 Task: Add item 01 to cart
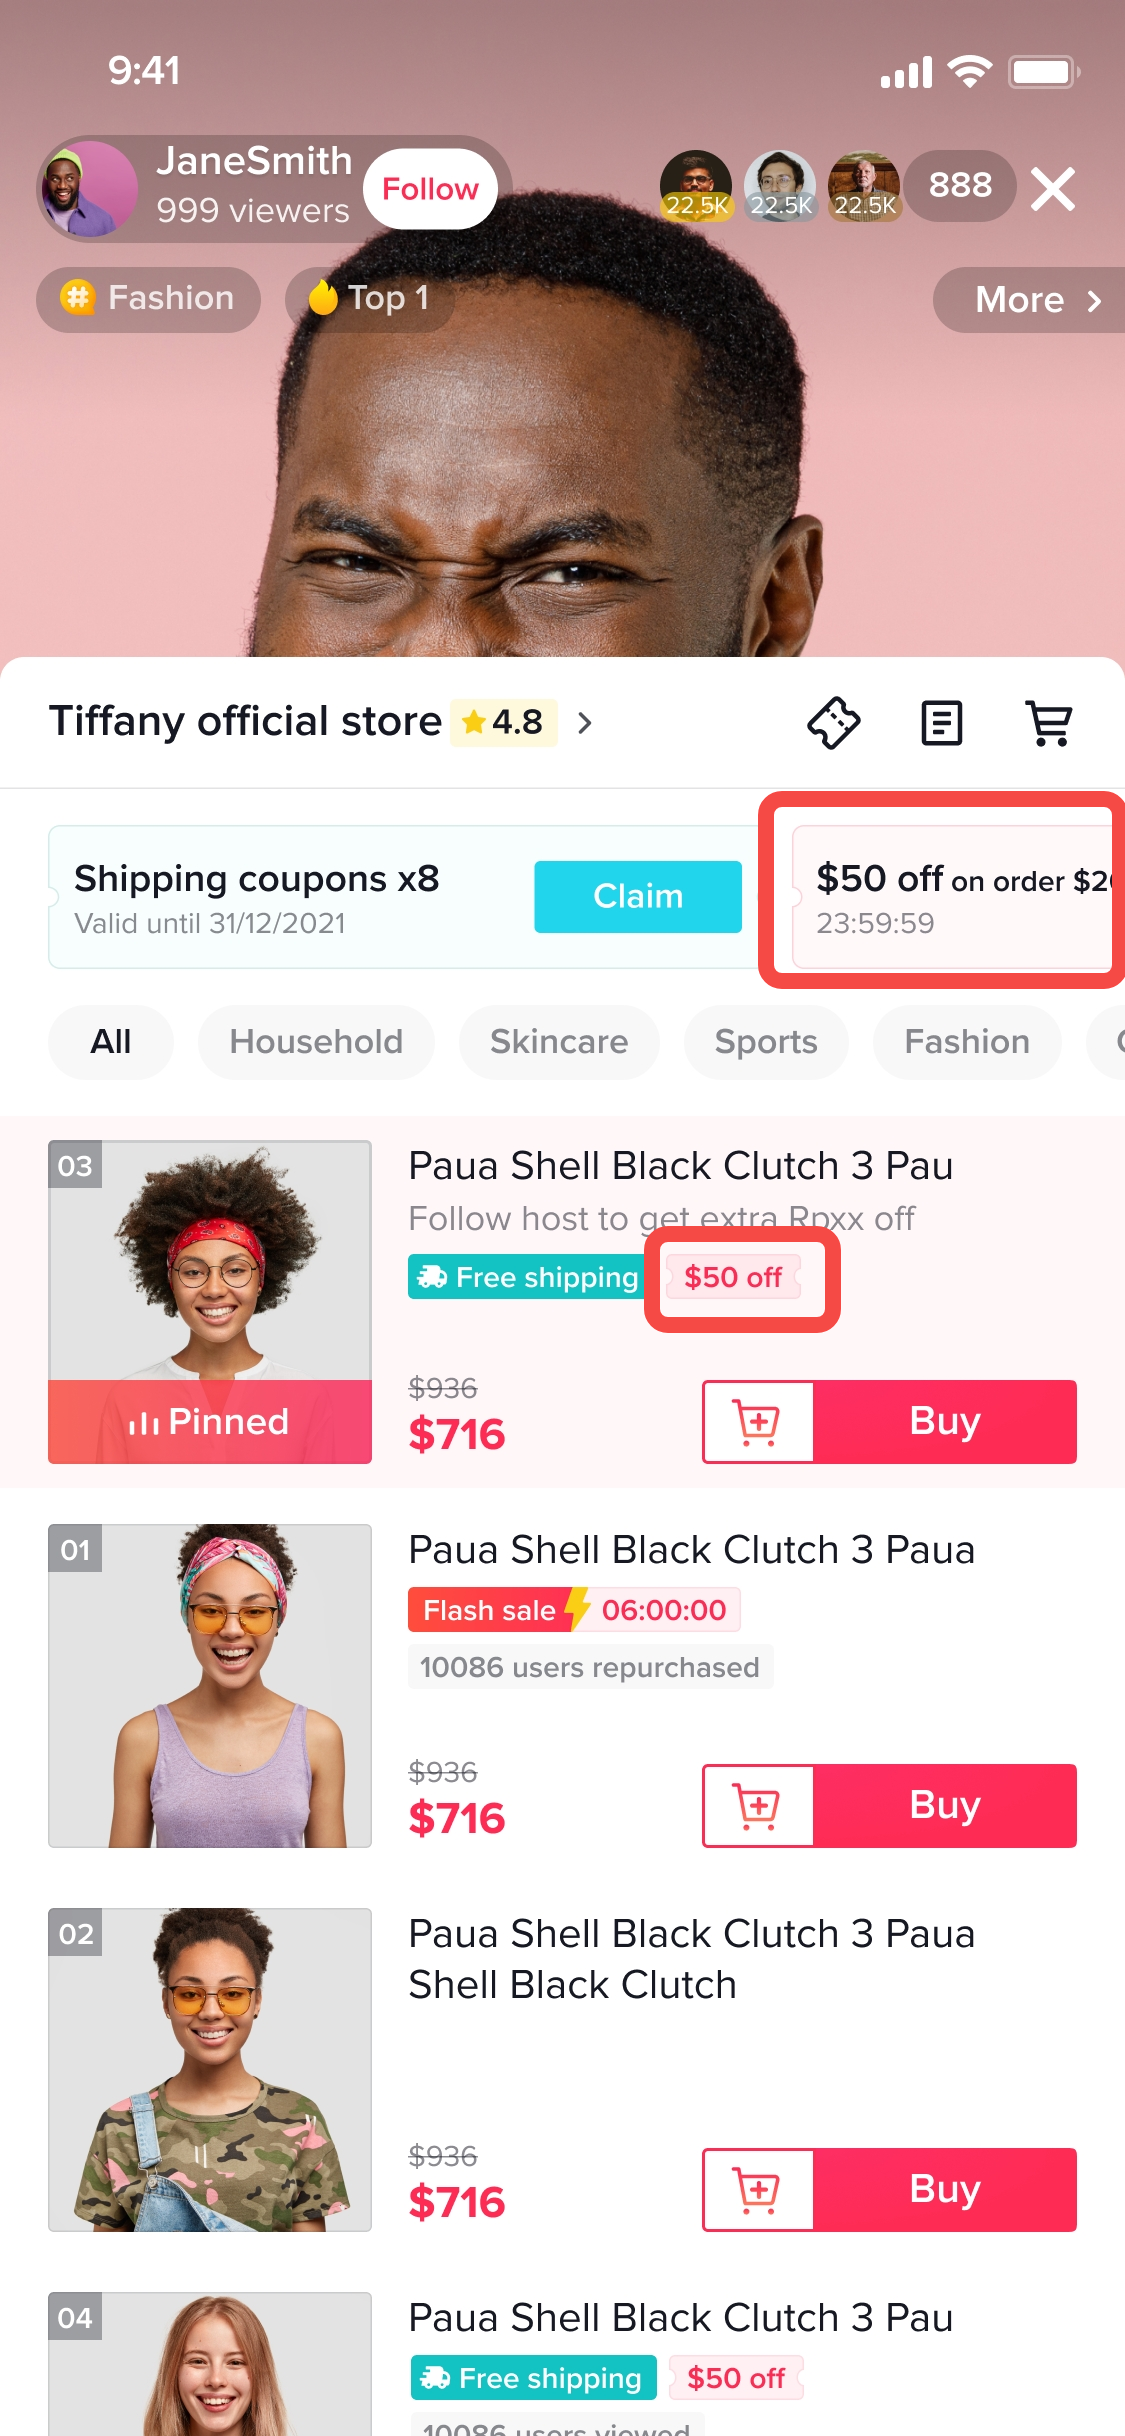click(758, 1805)
